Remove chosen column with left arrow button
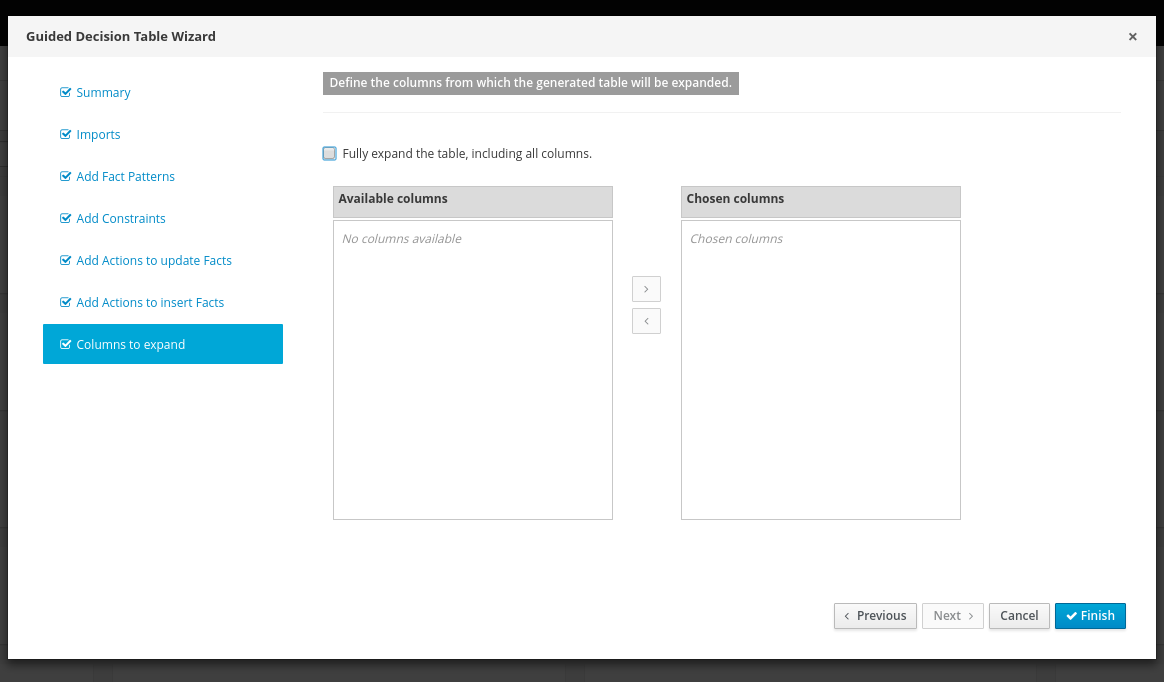Screen dimensions: 1164x682 (x=646, y=321)
